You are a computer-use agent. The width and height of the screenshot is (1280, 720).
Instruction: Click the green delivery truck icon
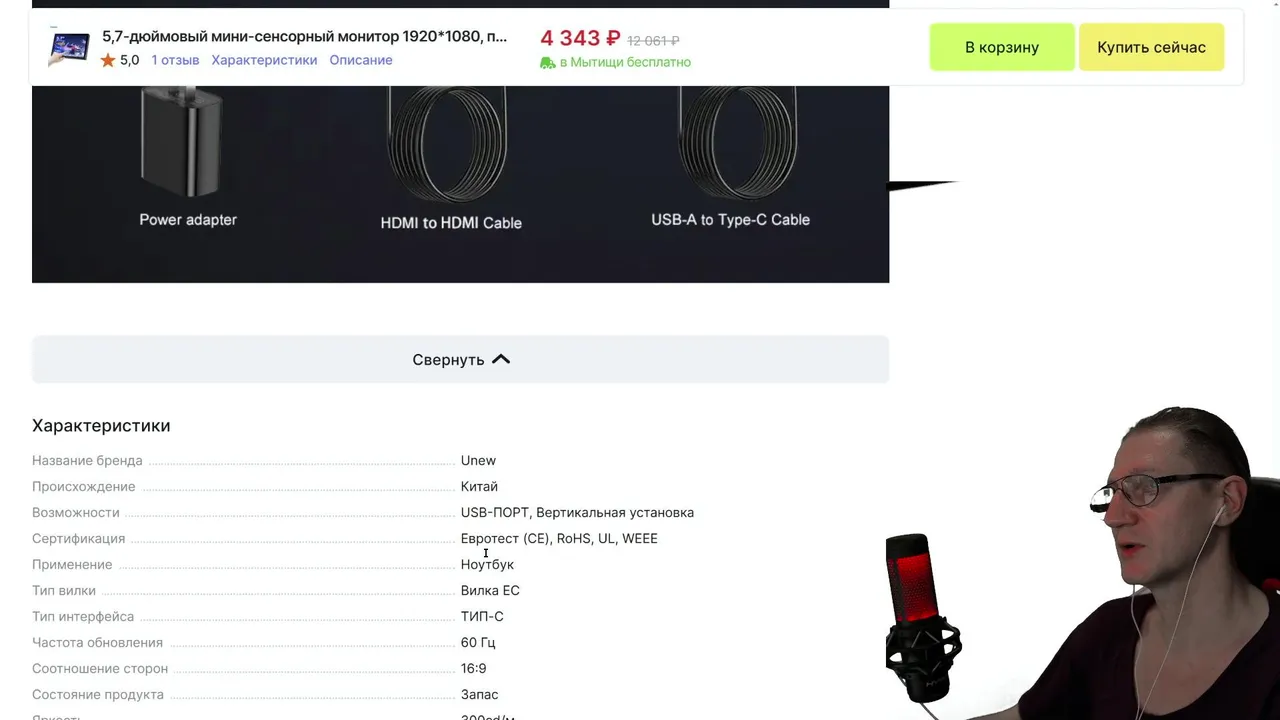coord(547,62)
